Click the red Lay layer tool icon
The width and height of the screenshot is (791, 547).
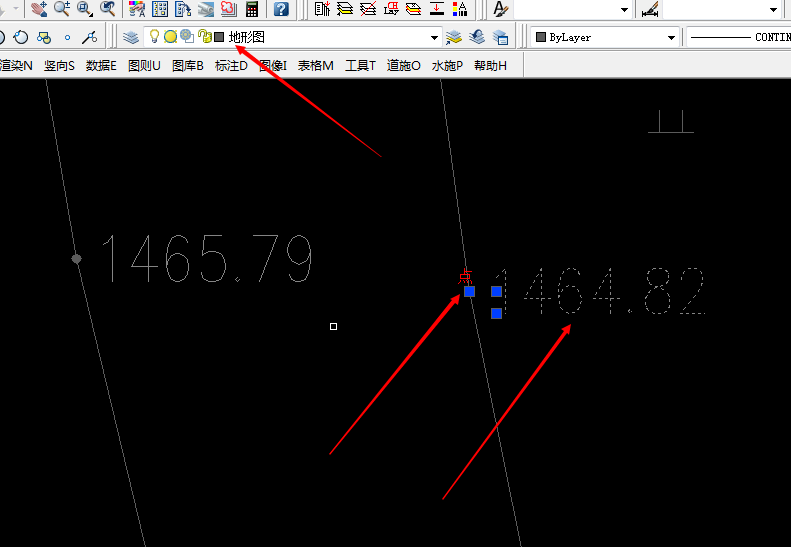391,9
